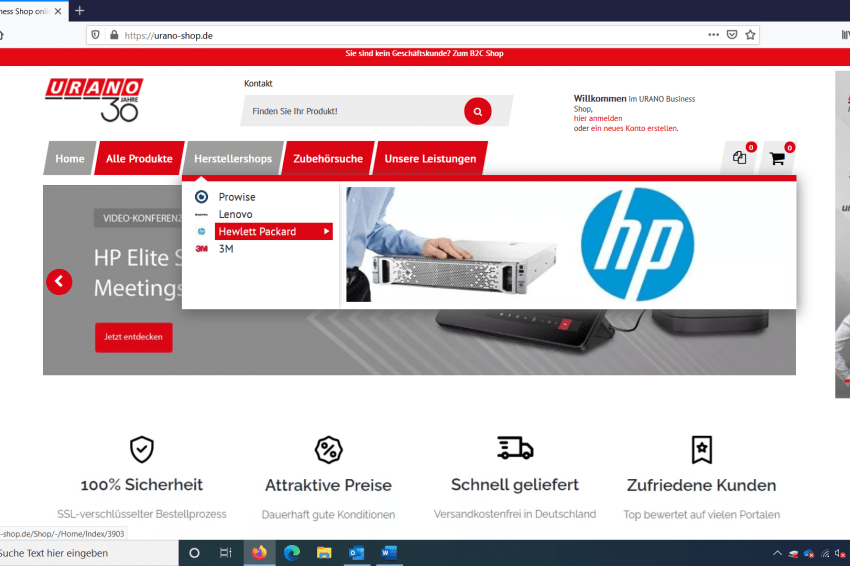850x566 pixels.
Task: Click the hier anmelden link
Action: coord(598,118)
